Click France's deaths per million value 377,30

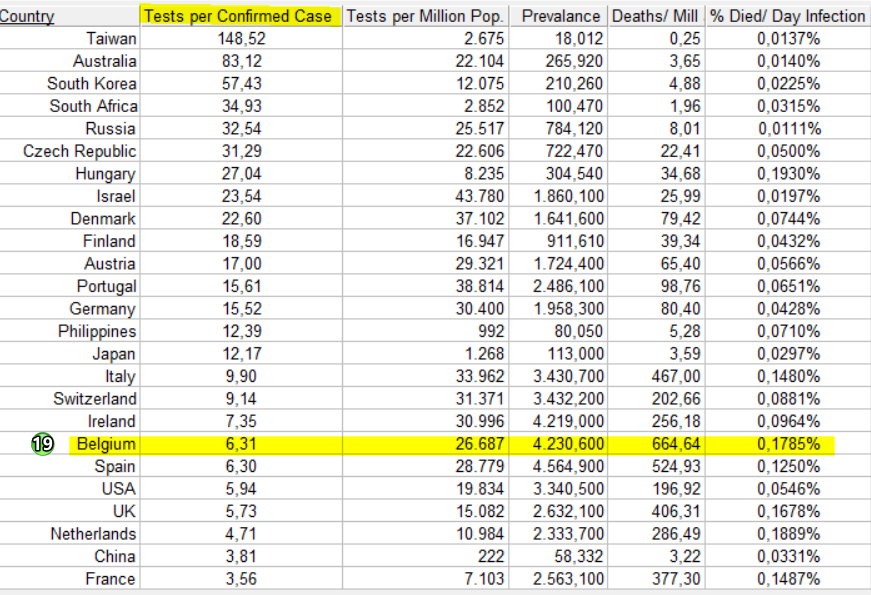[x=676, y=579]
